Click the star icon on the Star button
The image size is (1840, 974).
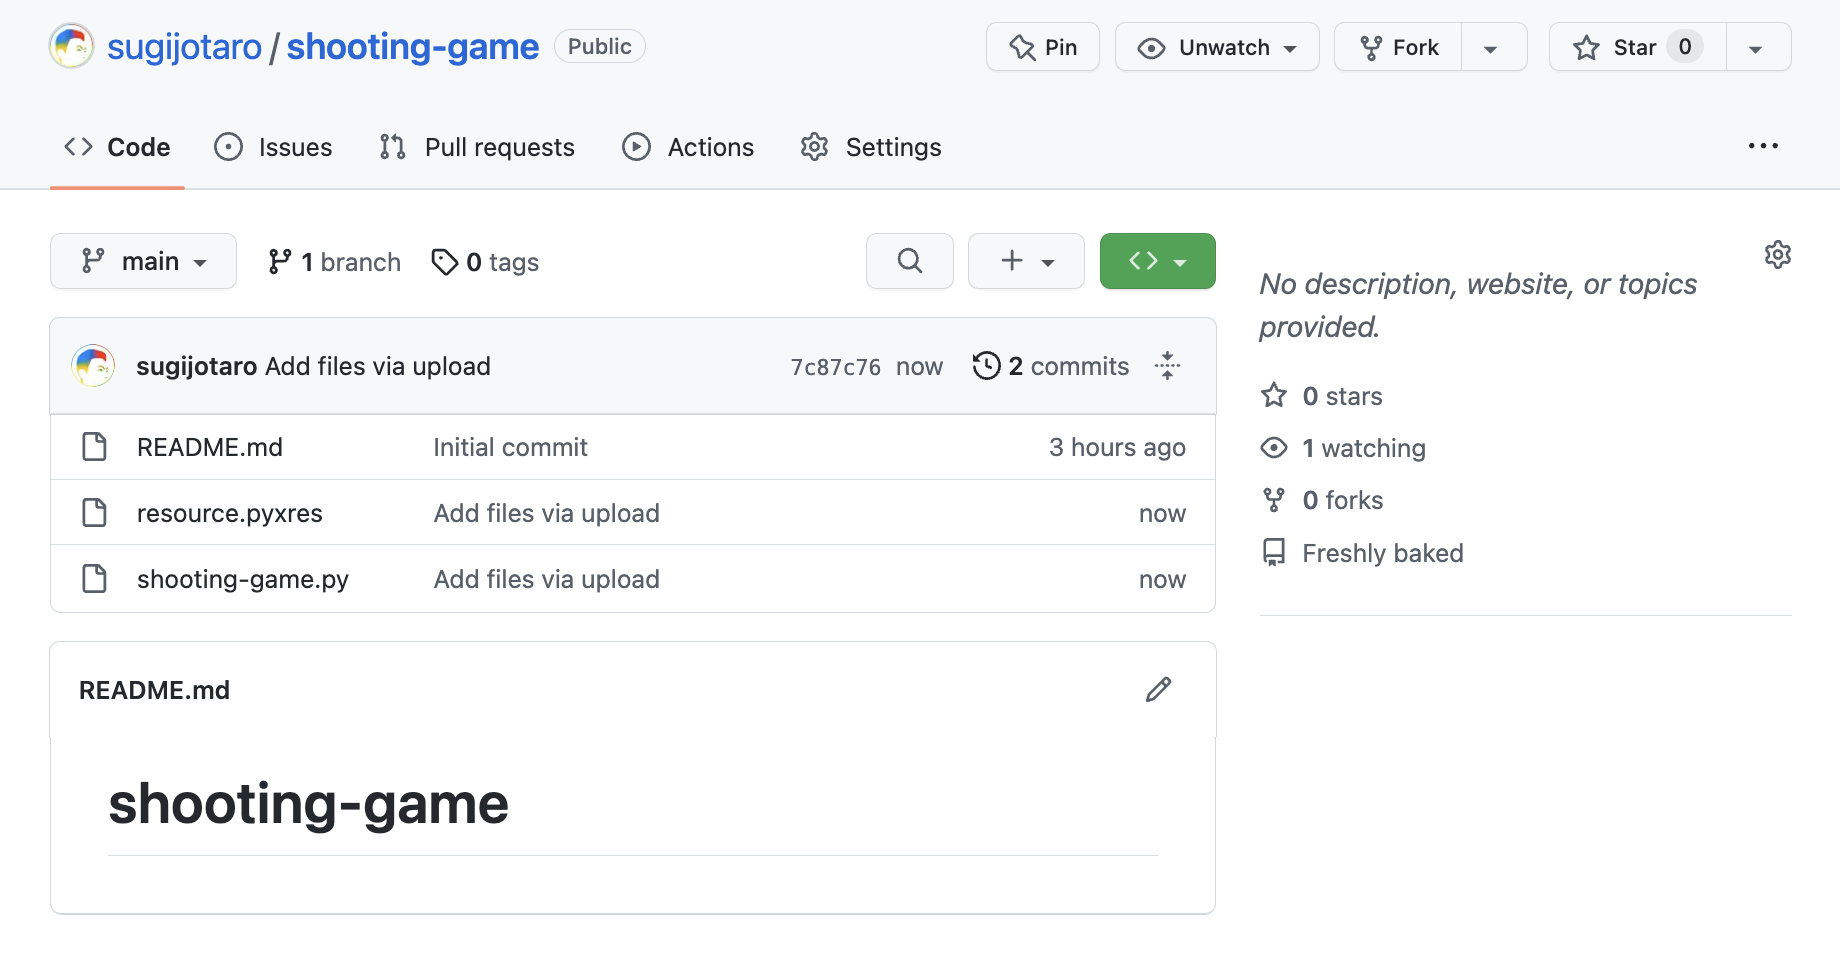click(x=1586, y=47)
